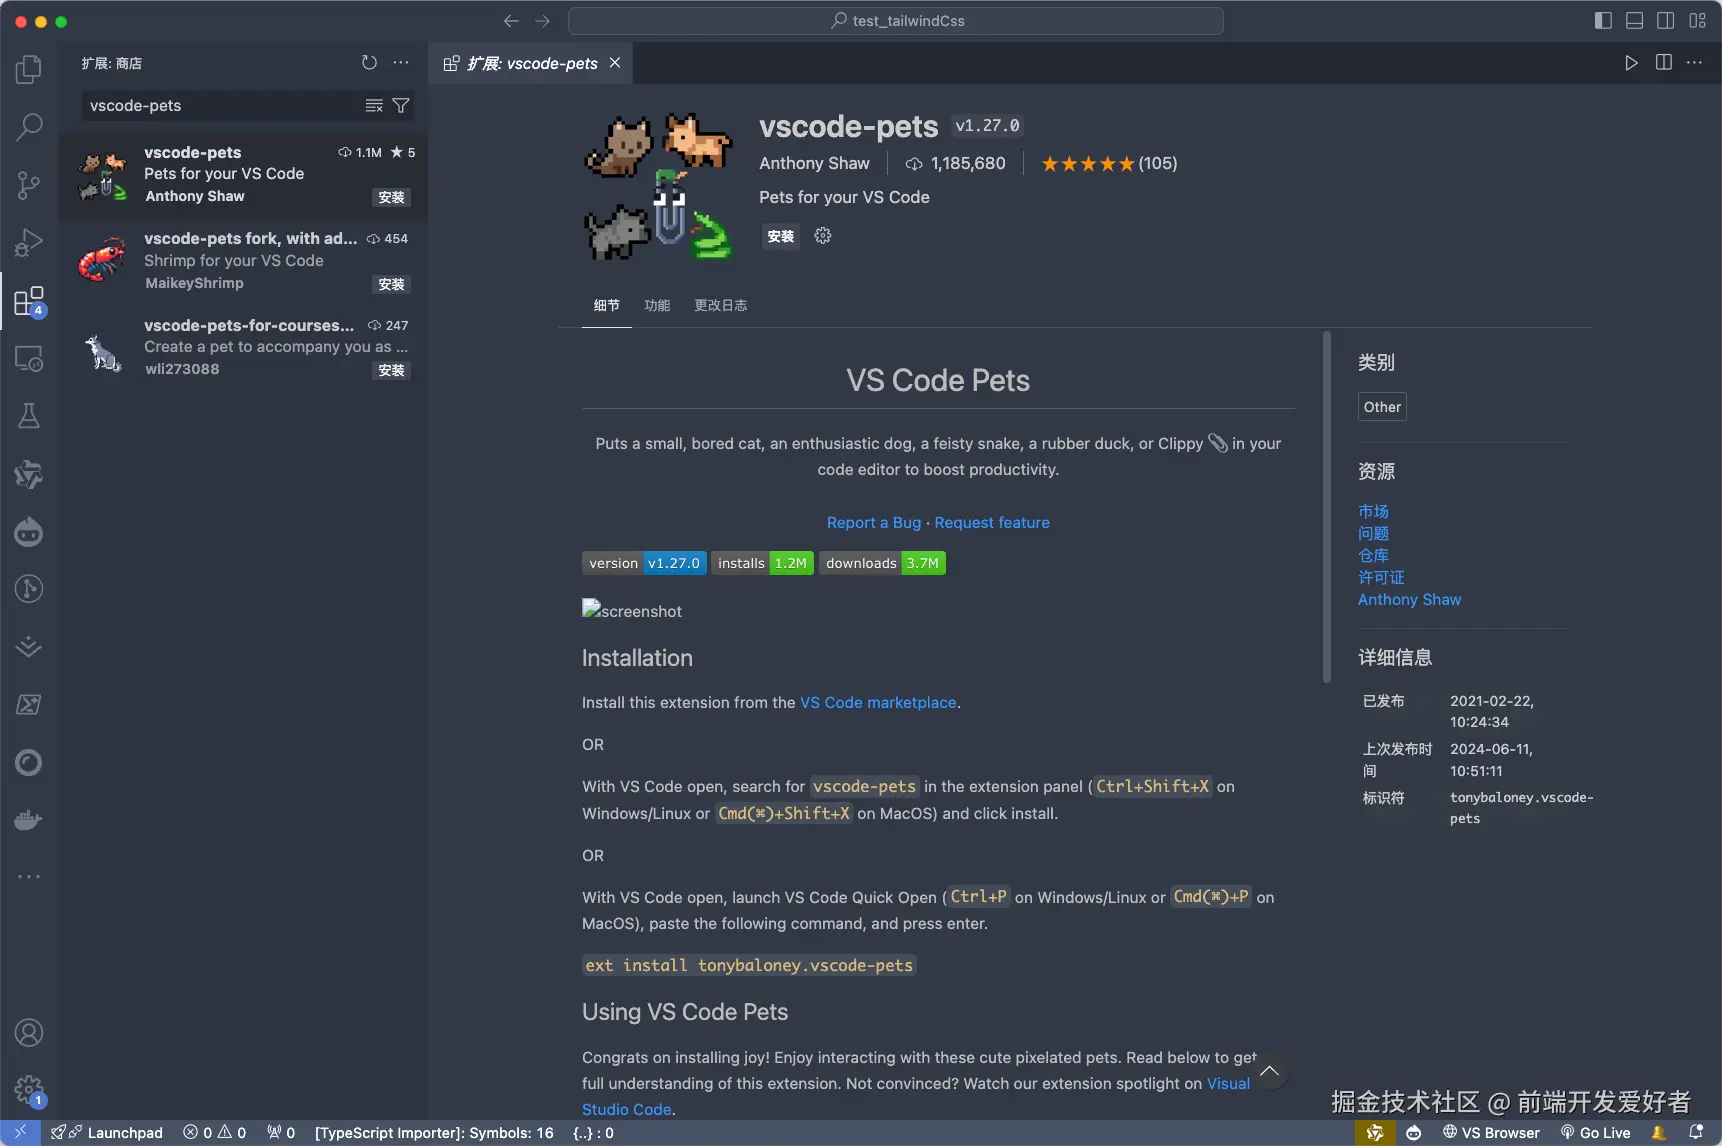Clear extensions search results
The height and width of the screenshot is (1146, 1722).
(374, 106)
